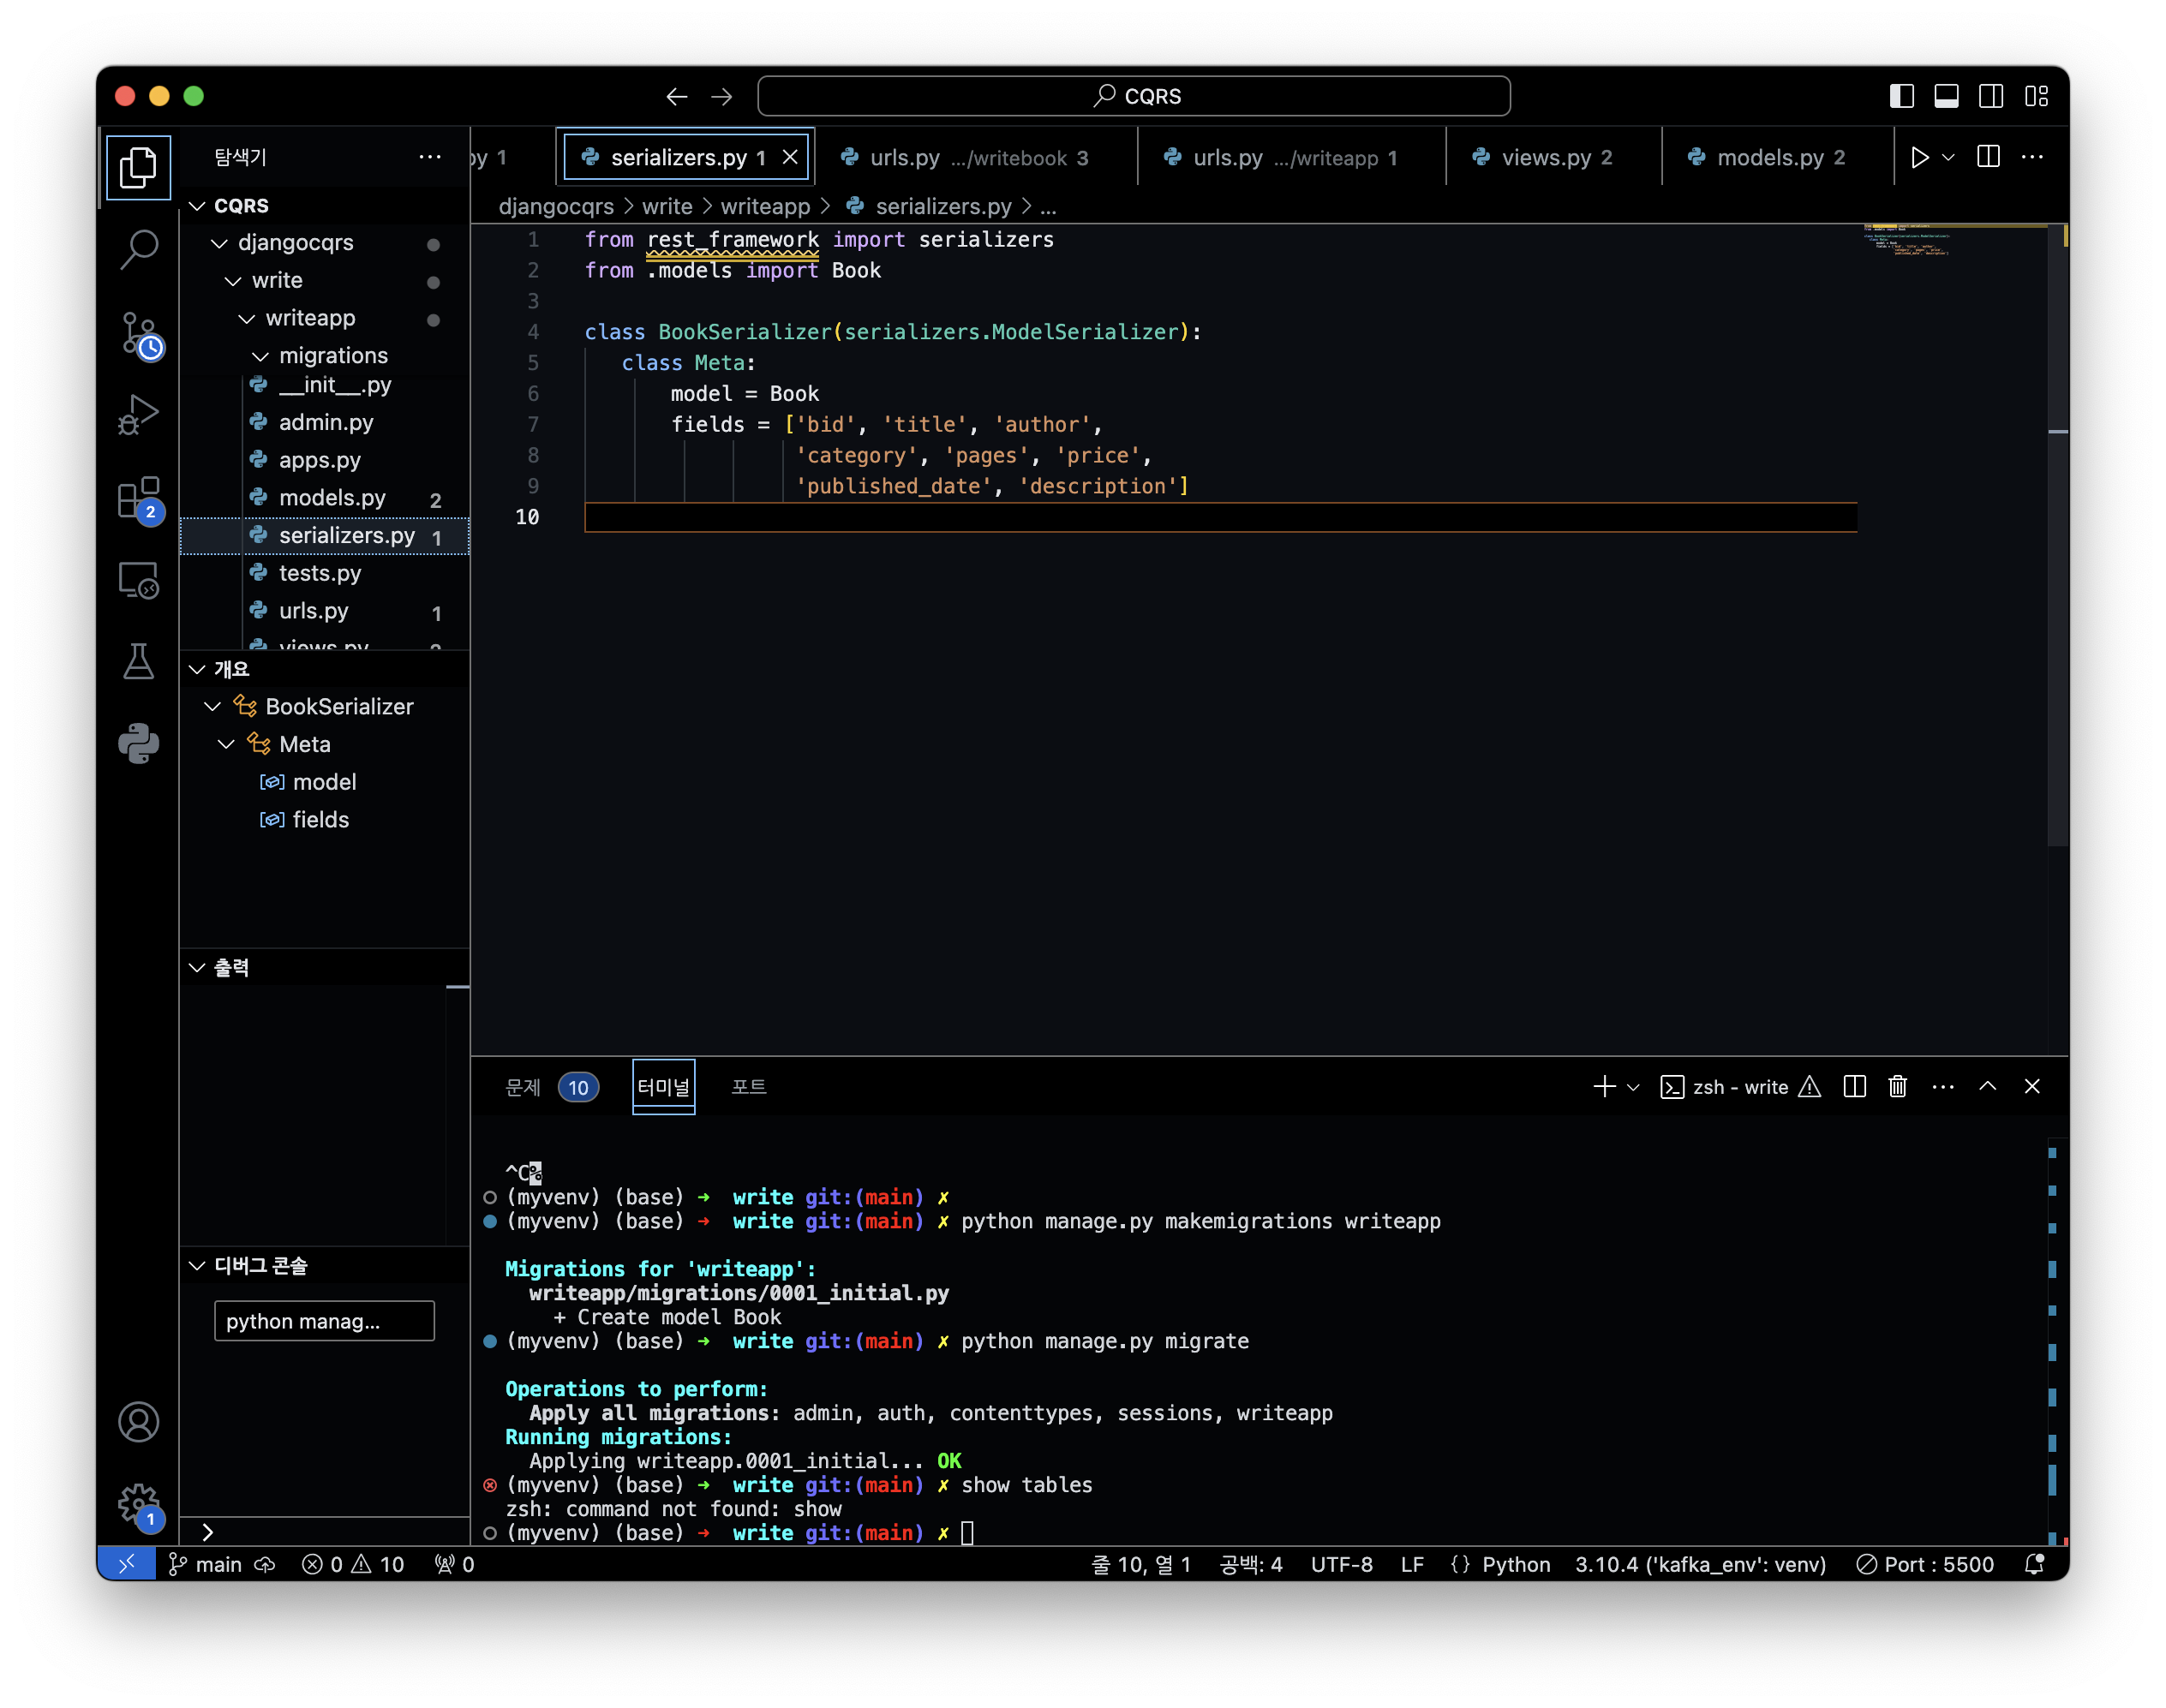
Task: Open the Testing flask view
Action: (139, 661)
